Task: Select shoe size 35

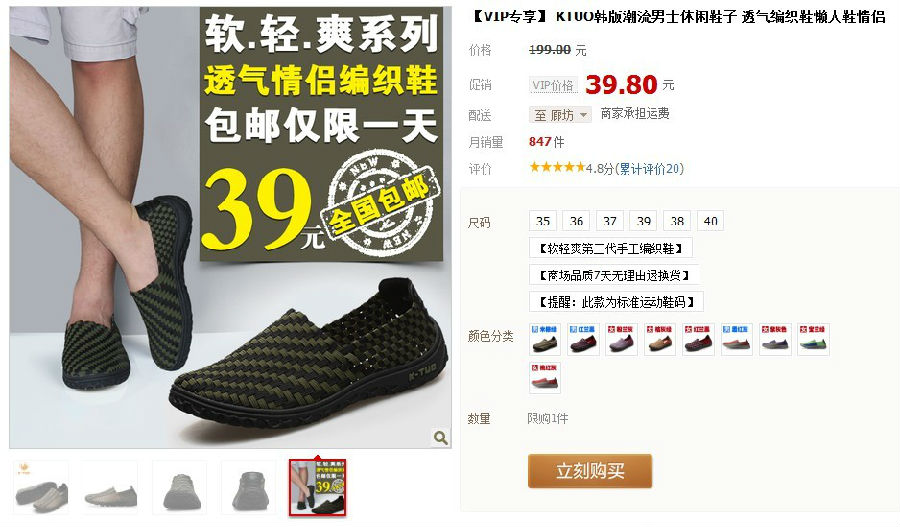Action: pyautogui.click(x=543, y=221)
